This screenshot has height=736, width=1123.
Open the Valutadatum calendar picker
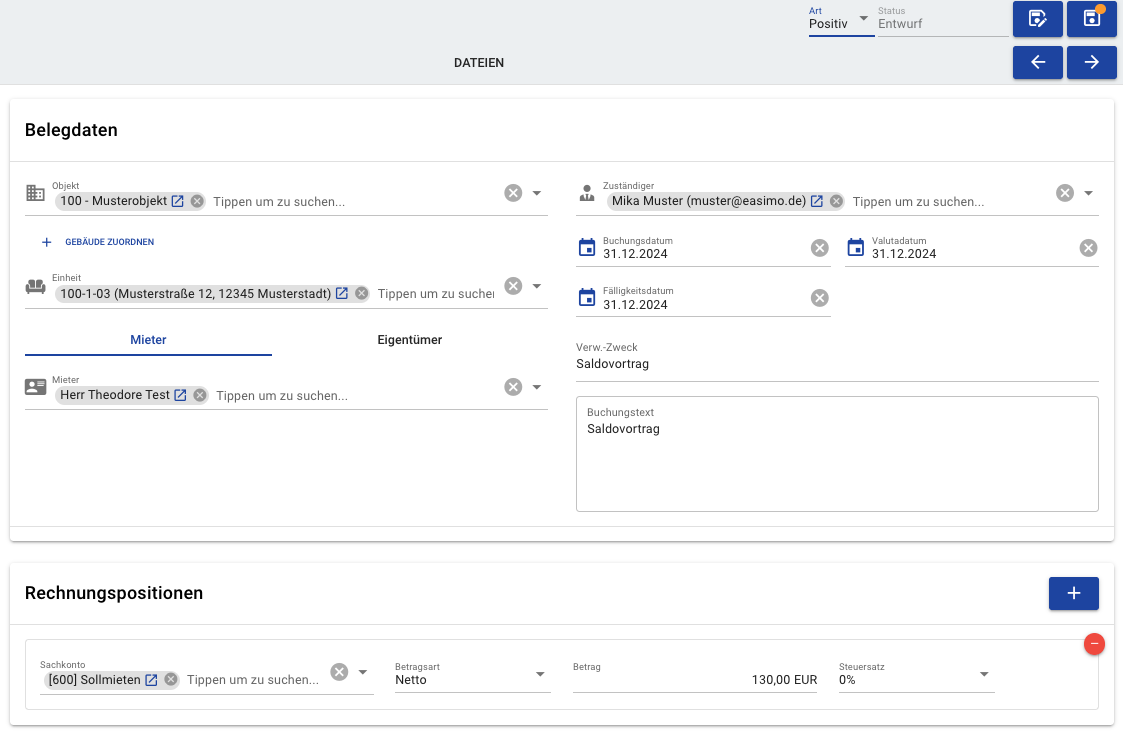click(x=855, y=248)
